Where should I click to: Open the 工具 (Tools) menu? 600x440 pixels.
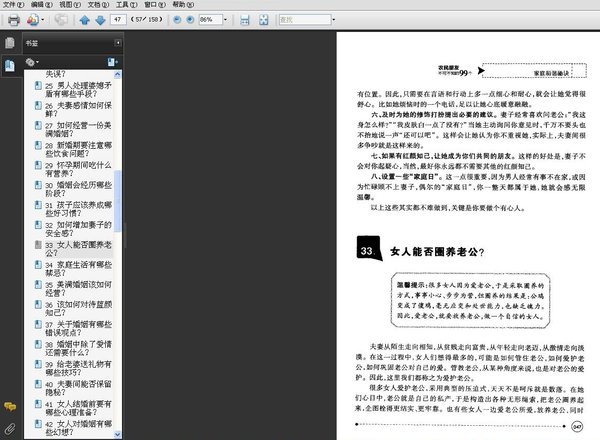tap(126, 5)
